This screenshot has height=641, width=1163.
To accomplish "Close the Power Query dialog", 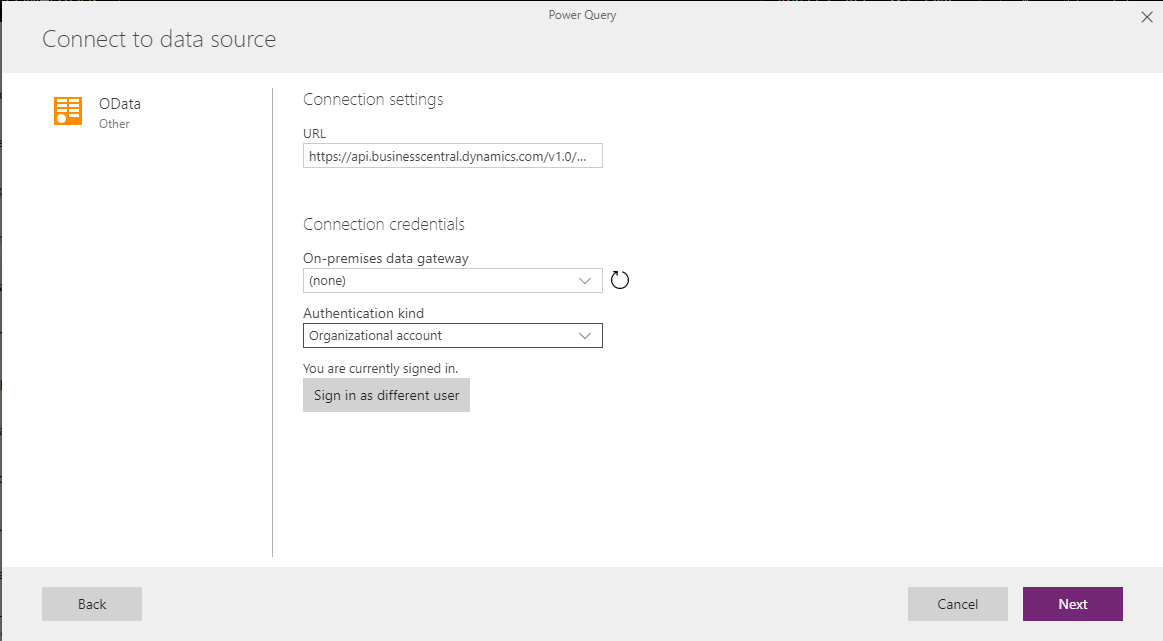I will coord(1147,17).
